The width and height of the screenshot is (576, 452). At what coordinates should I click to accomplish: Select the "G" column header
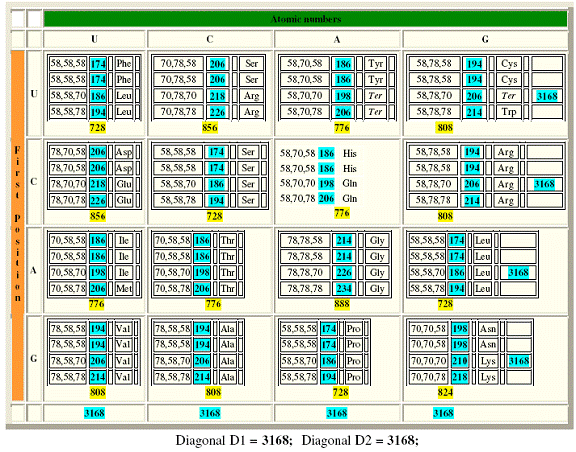485,39
